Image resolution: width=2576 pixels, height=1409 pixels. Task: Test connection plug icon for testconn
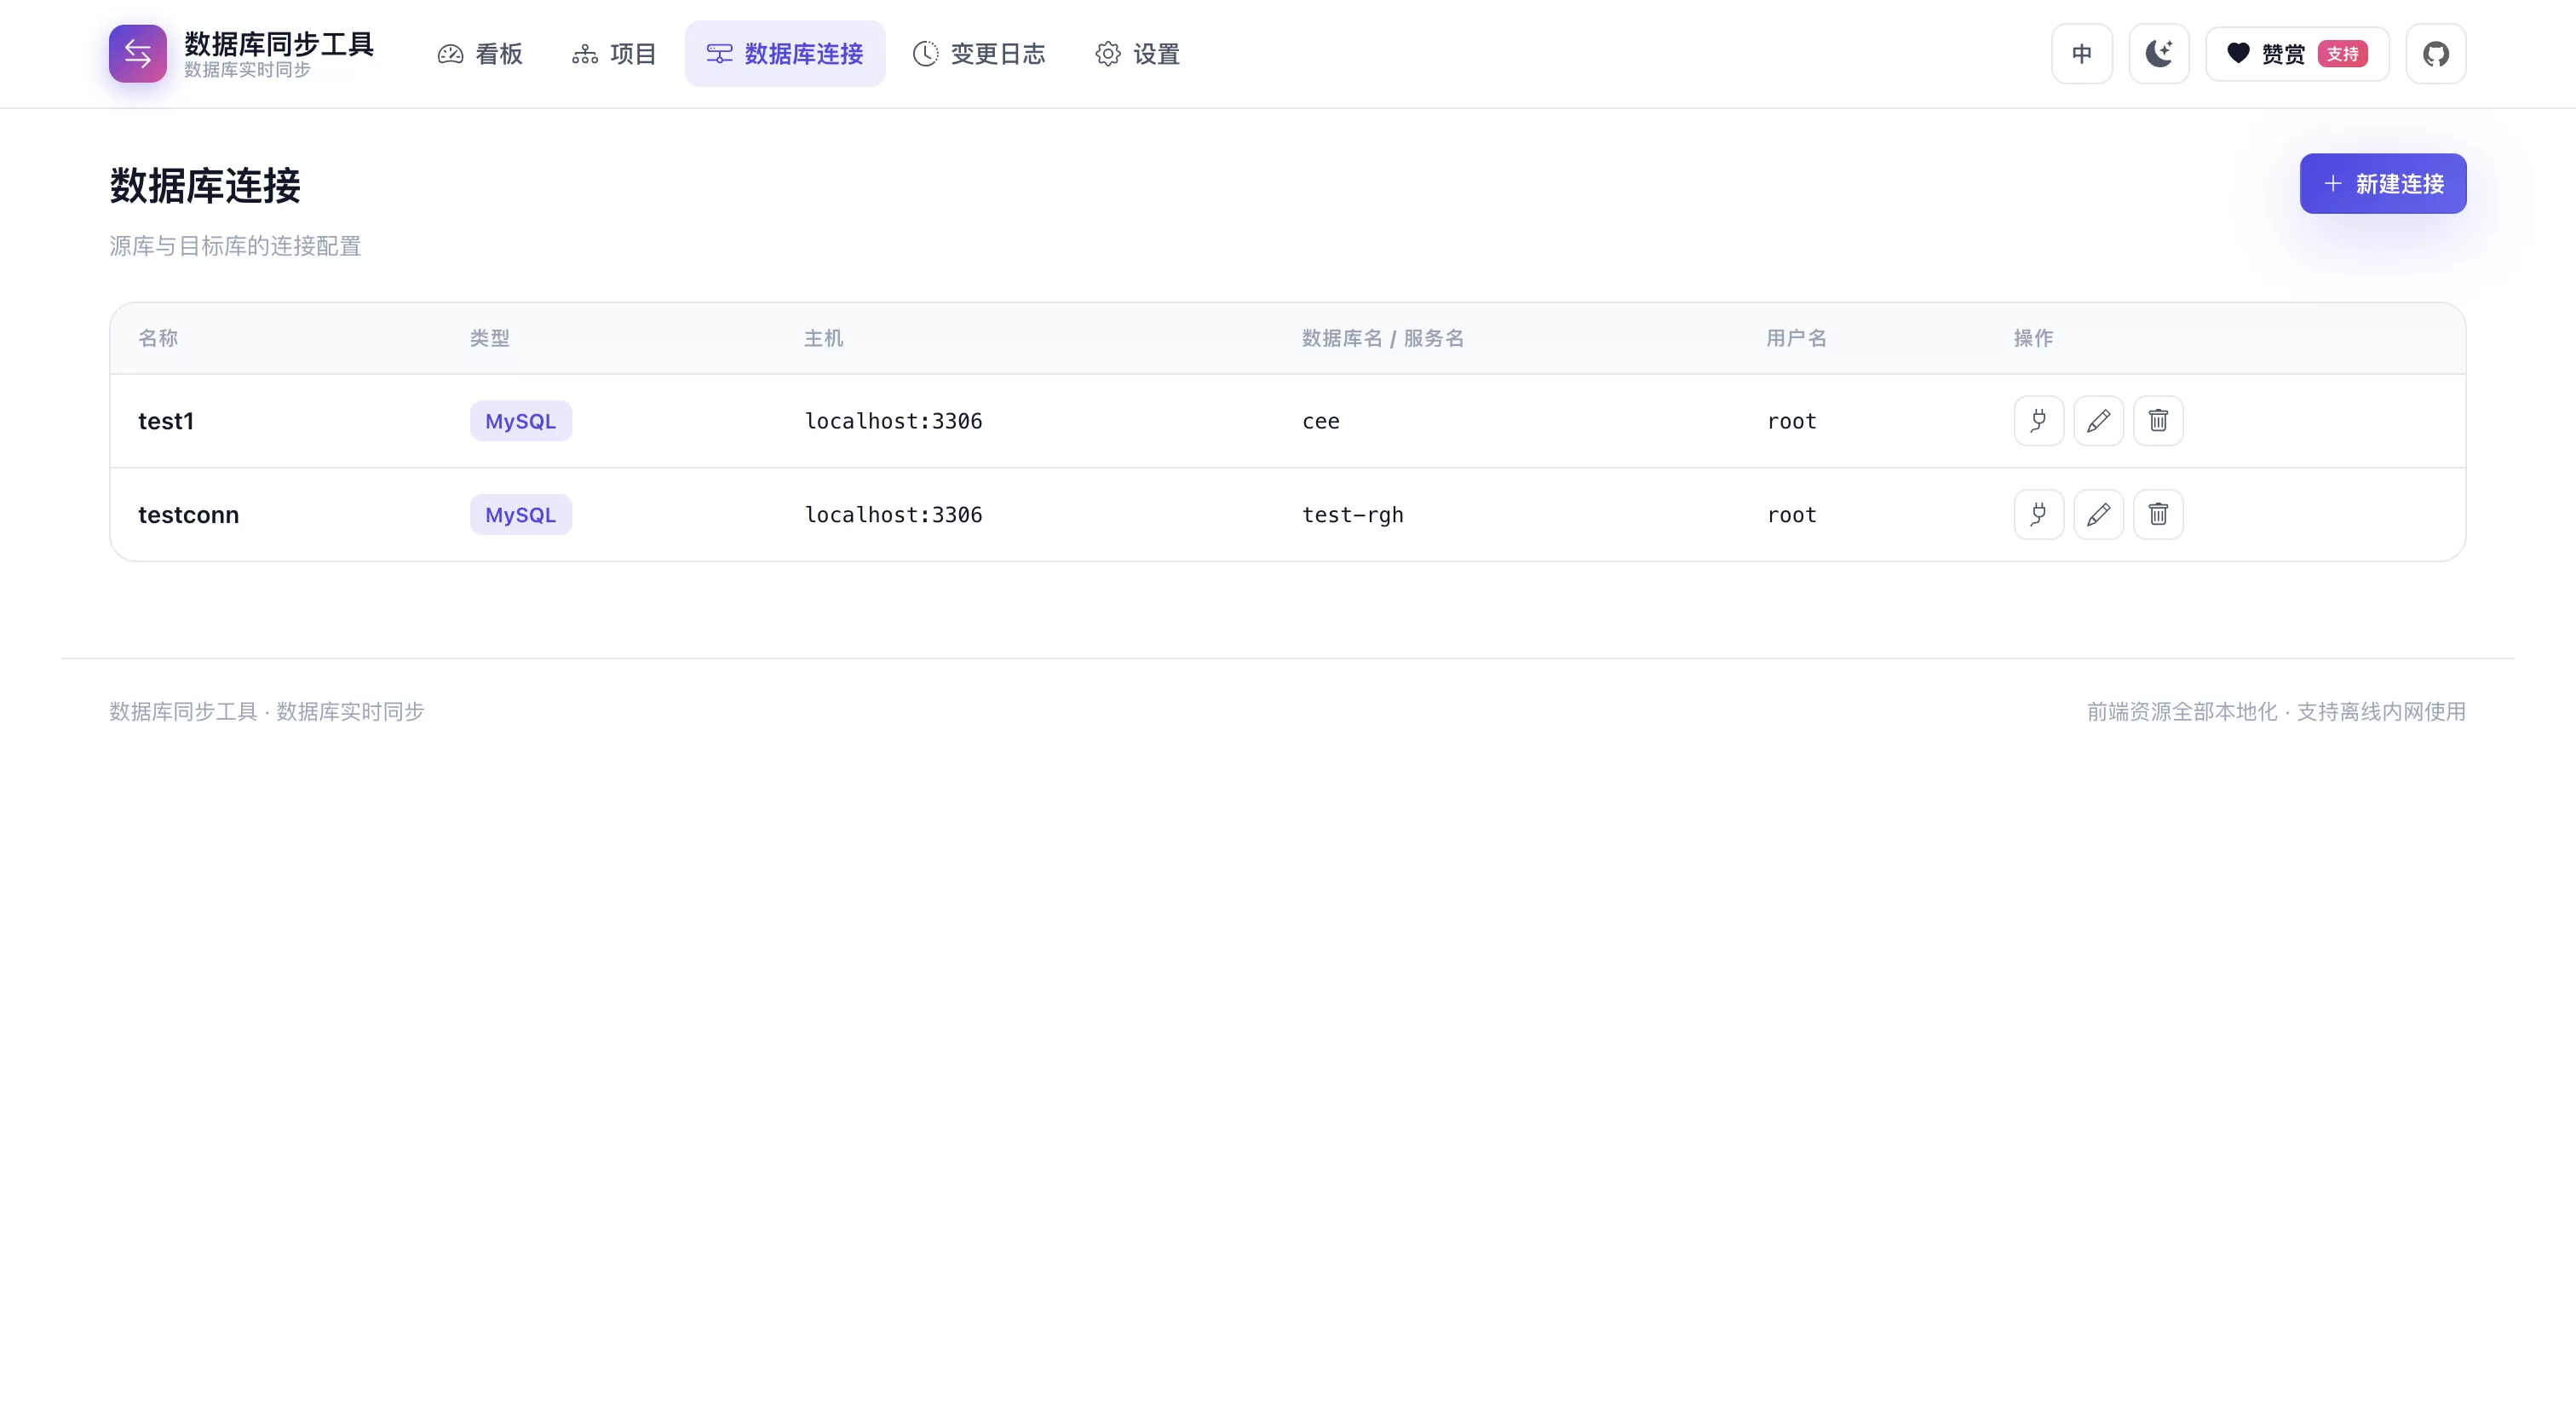pyautogui.click(x=2039, y=515)
